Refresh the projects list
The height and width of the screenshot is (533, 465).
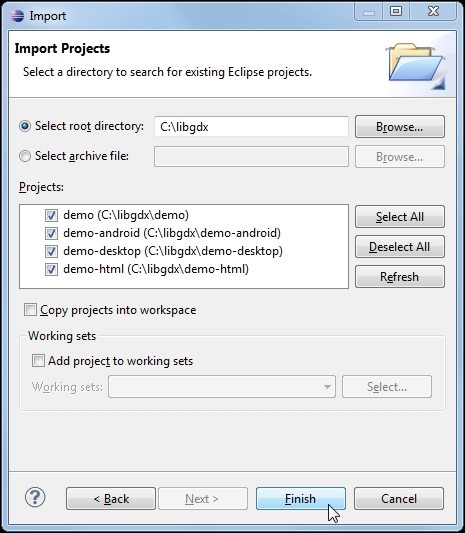click(400, 276)
